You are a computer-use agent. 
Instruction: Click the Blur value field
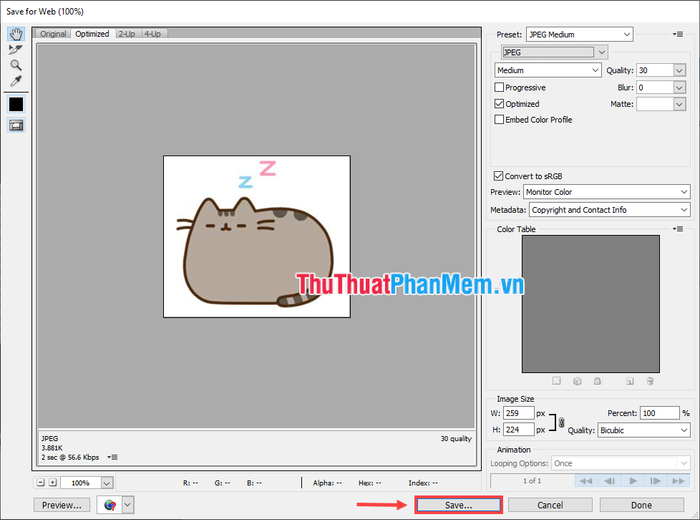(654, 87)
